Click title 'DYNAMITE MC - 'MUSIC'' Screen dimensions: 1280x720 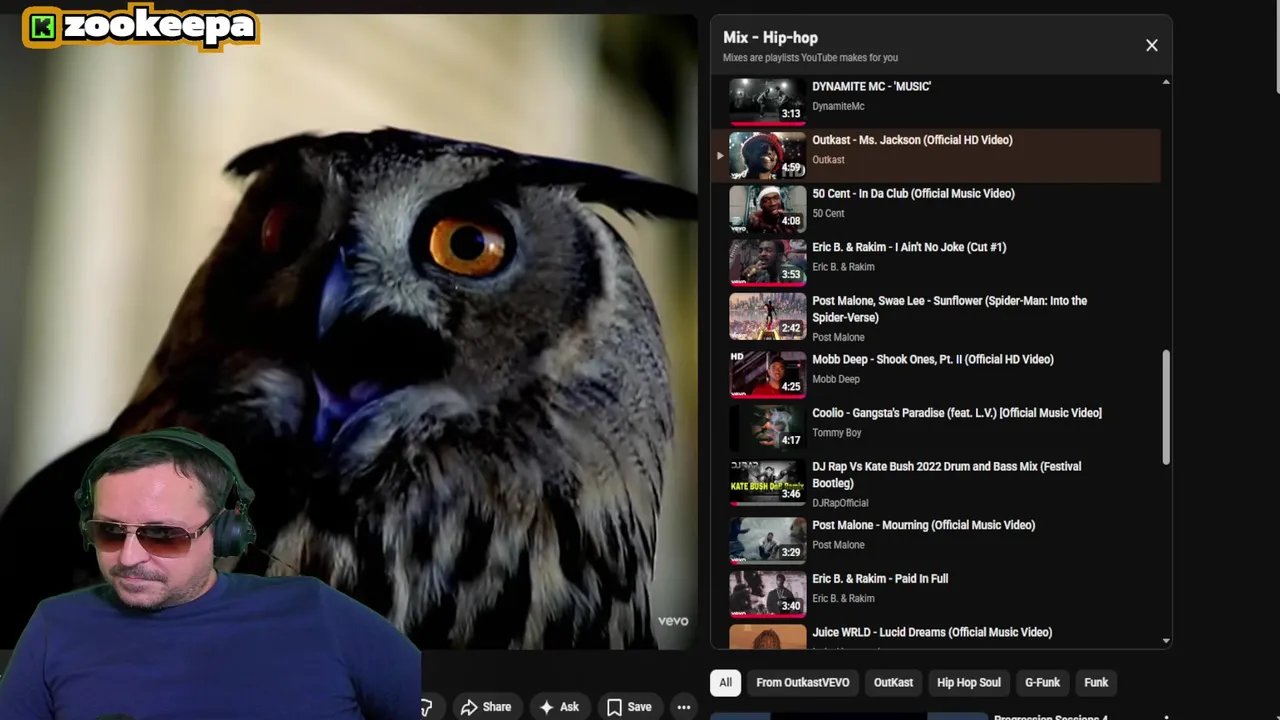(x=871, y=87)
